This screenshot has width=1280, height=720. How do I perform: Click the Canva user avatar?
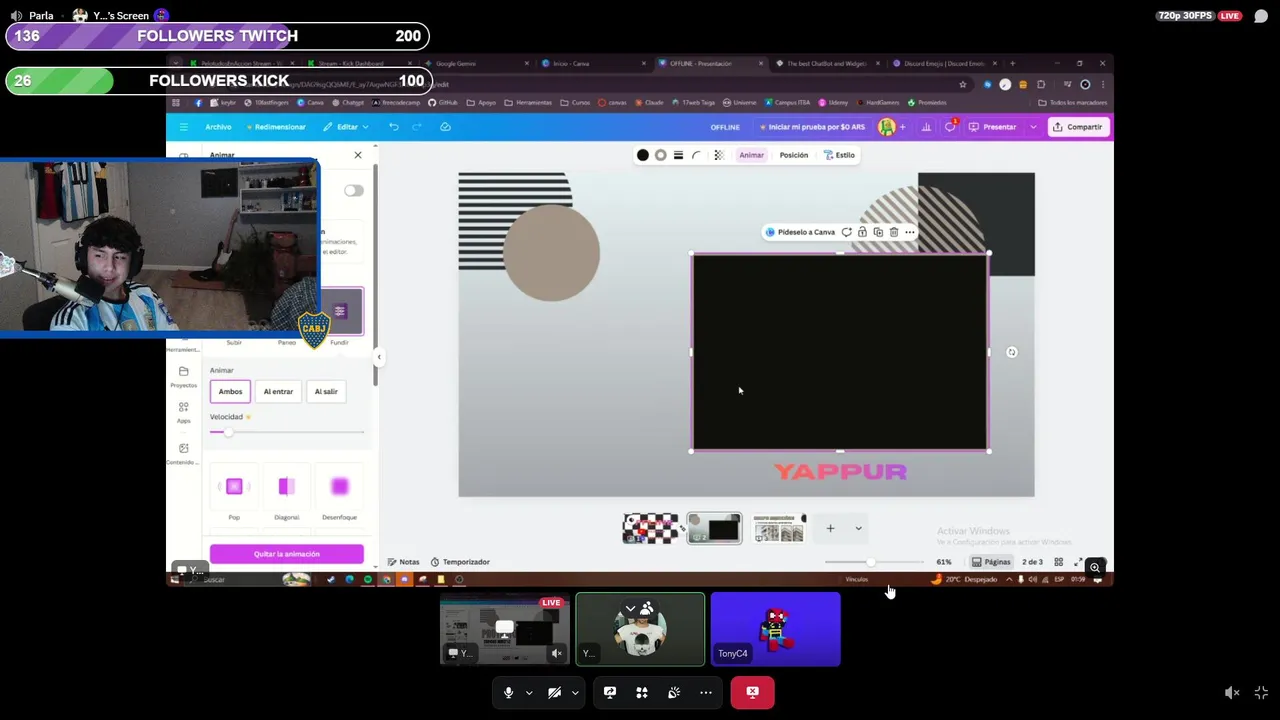pos(886,127)
